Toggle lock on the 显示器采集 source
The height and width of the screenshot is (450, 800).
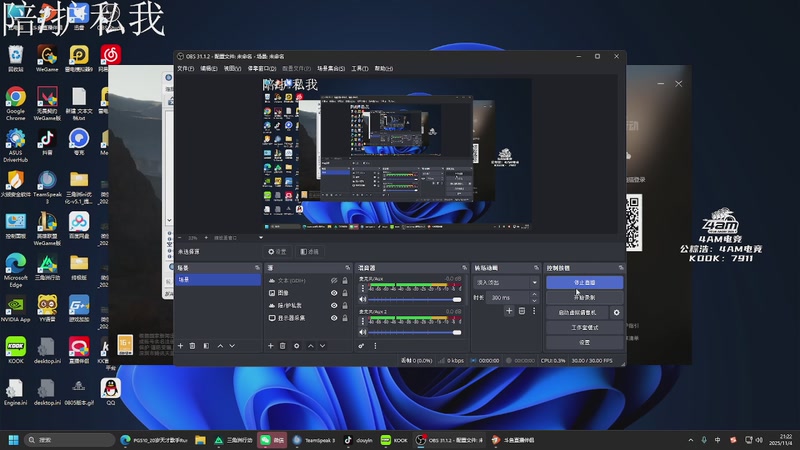(345, 317)
